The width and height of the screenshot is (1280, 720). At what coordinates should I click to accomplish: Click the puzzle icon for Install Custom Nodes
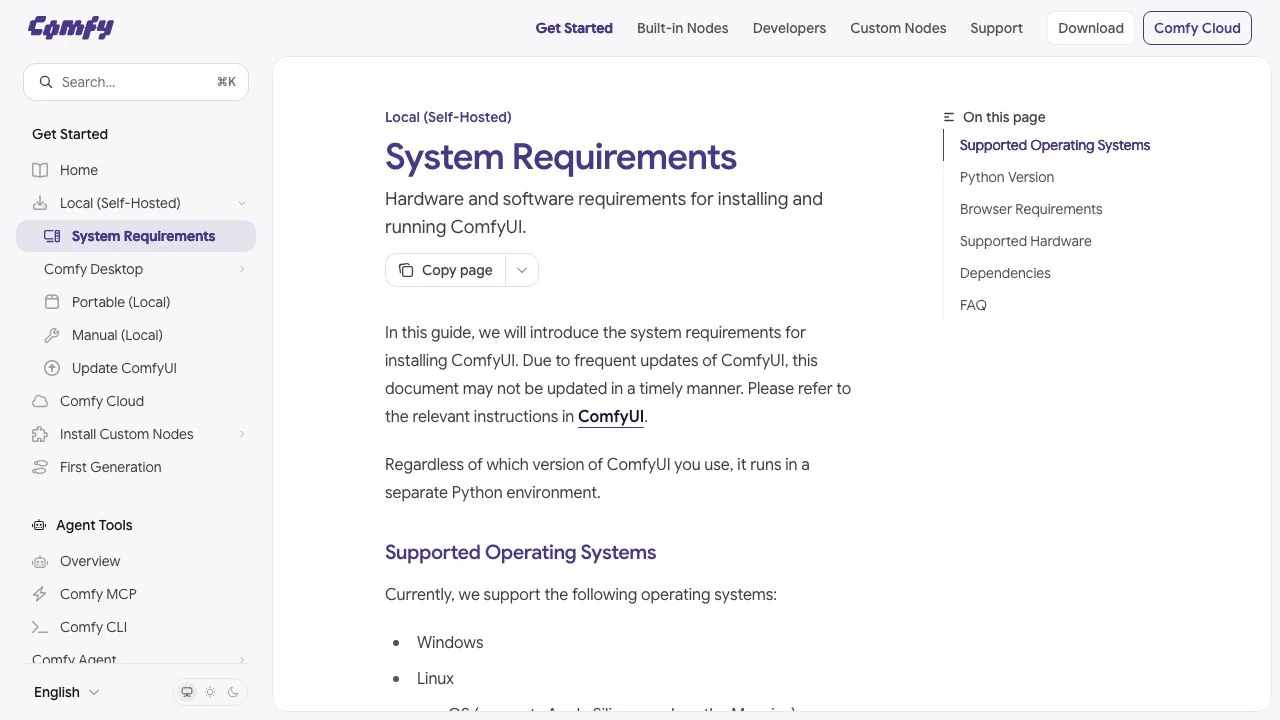click(x=40, y=434)
